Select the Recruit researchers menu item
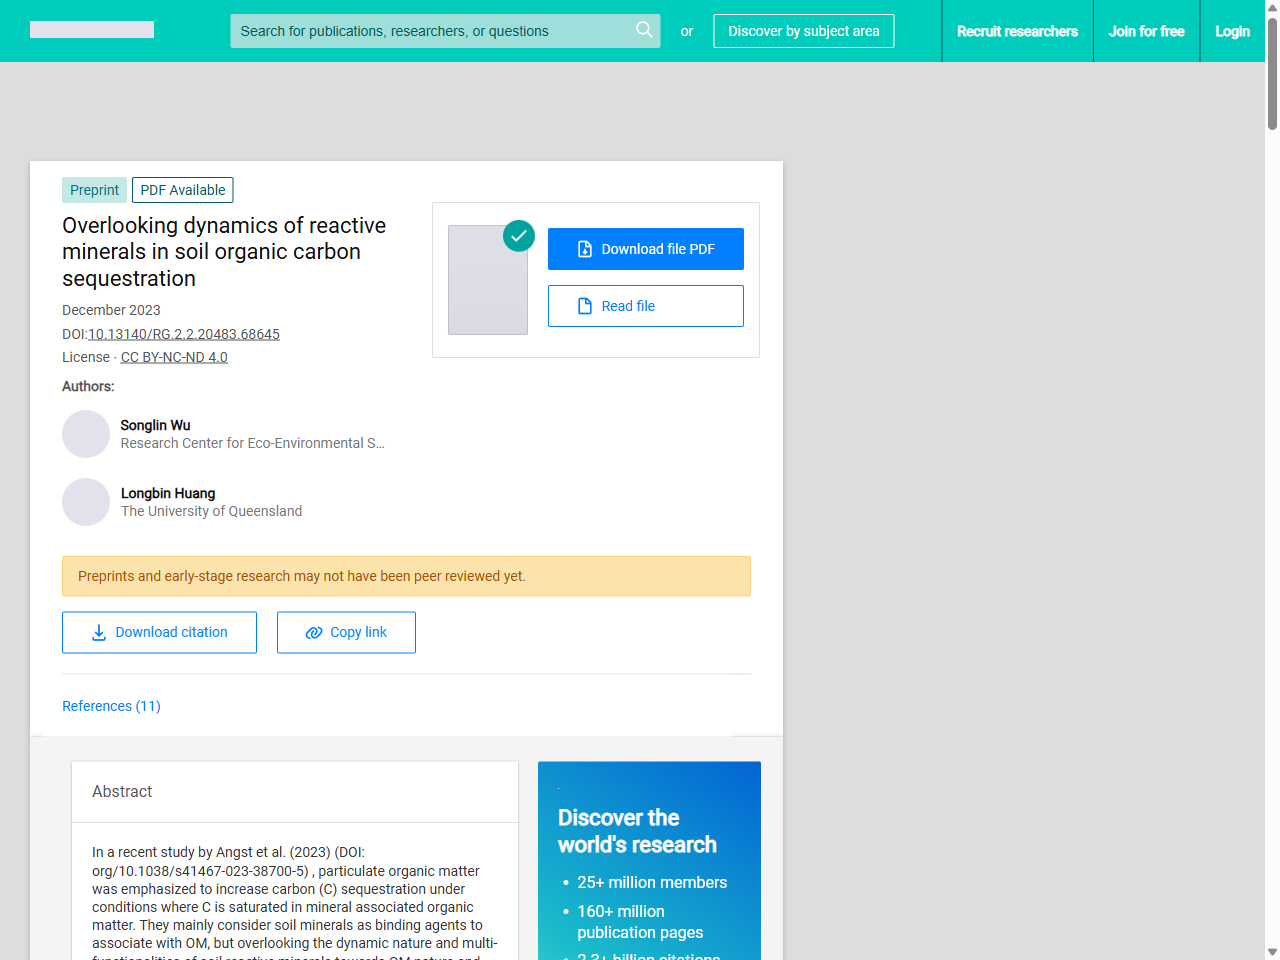 click(1017, 31)
